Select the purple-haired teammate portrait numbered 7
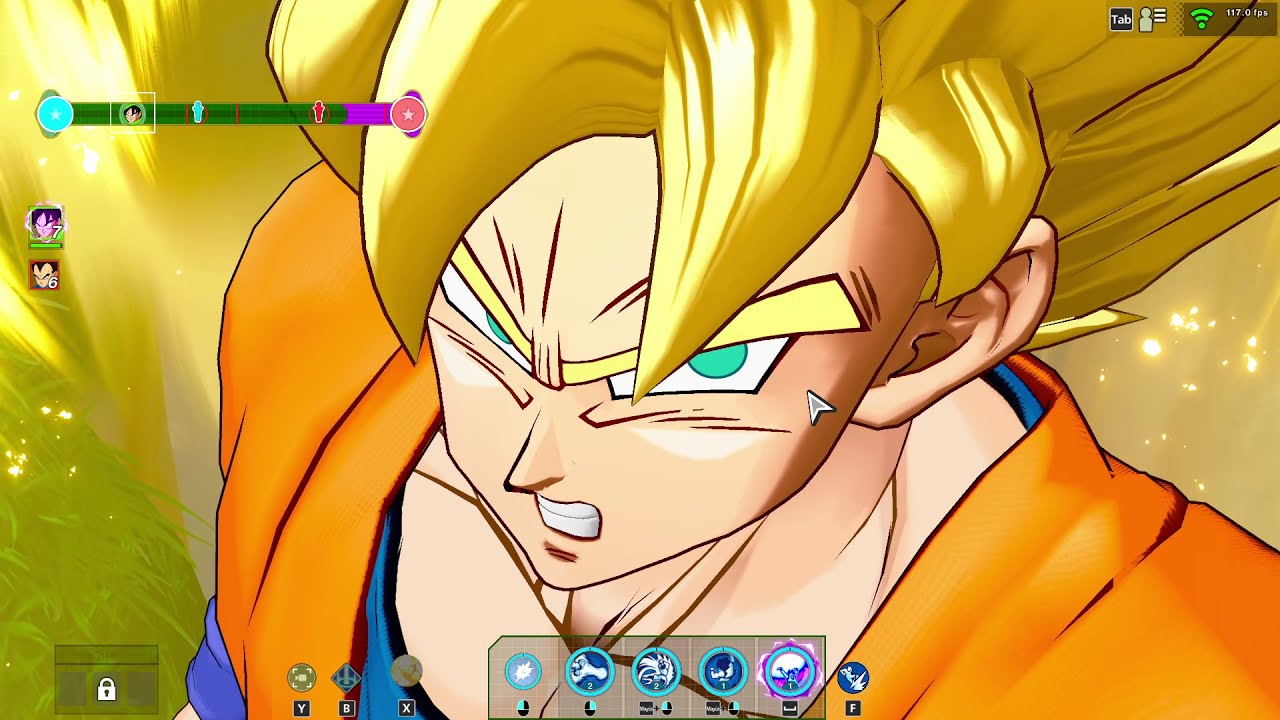Screen dimensions: 1280x720 pos(45,224)
